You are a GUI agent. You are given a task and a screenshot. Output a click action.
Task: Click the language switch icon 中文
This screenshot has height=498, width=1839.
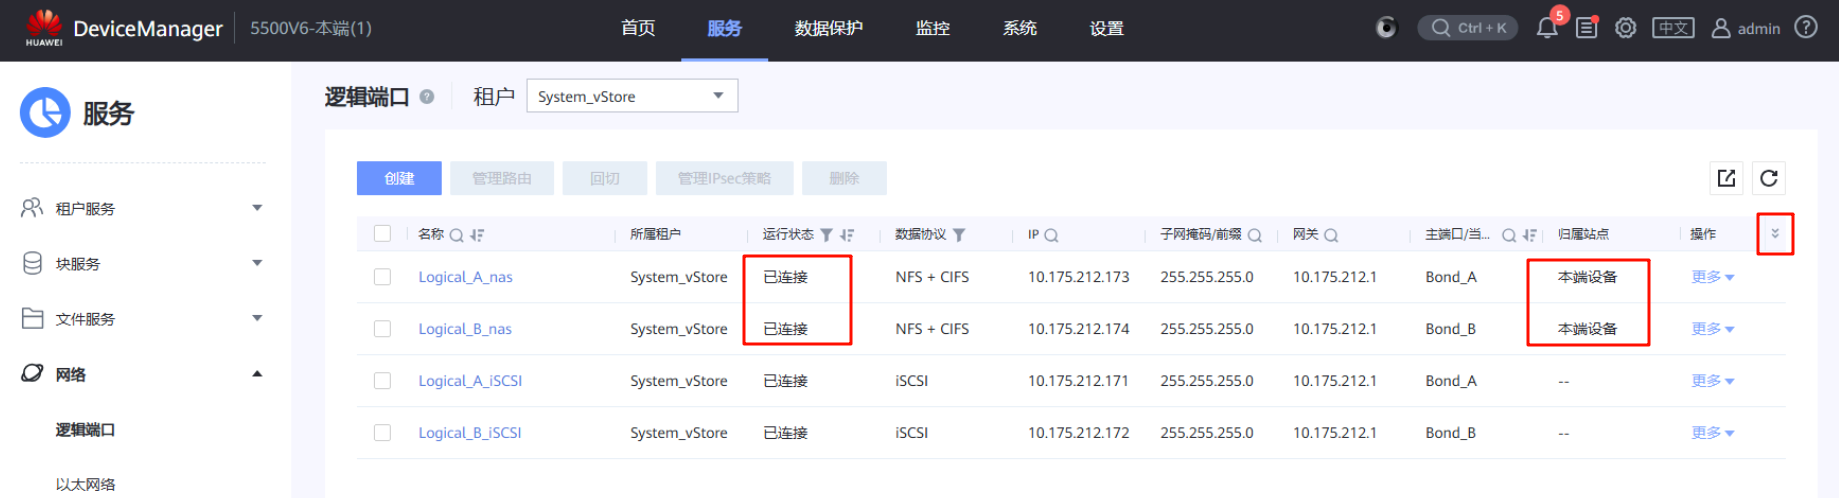click(x=1673, y=28)
